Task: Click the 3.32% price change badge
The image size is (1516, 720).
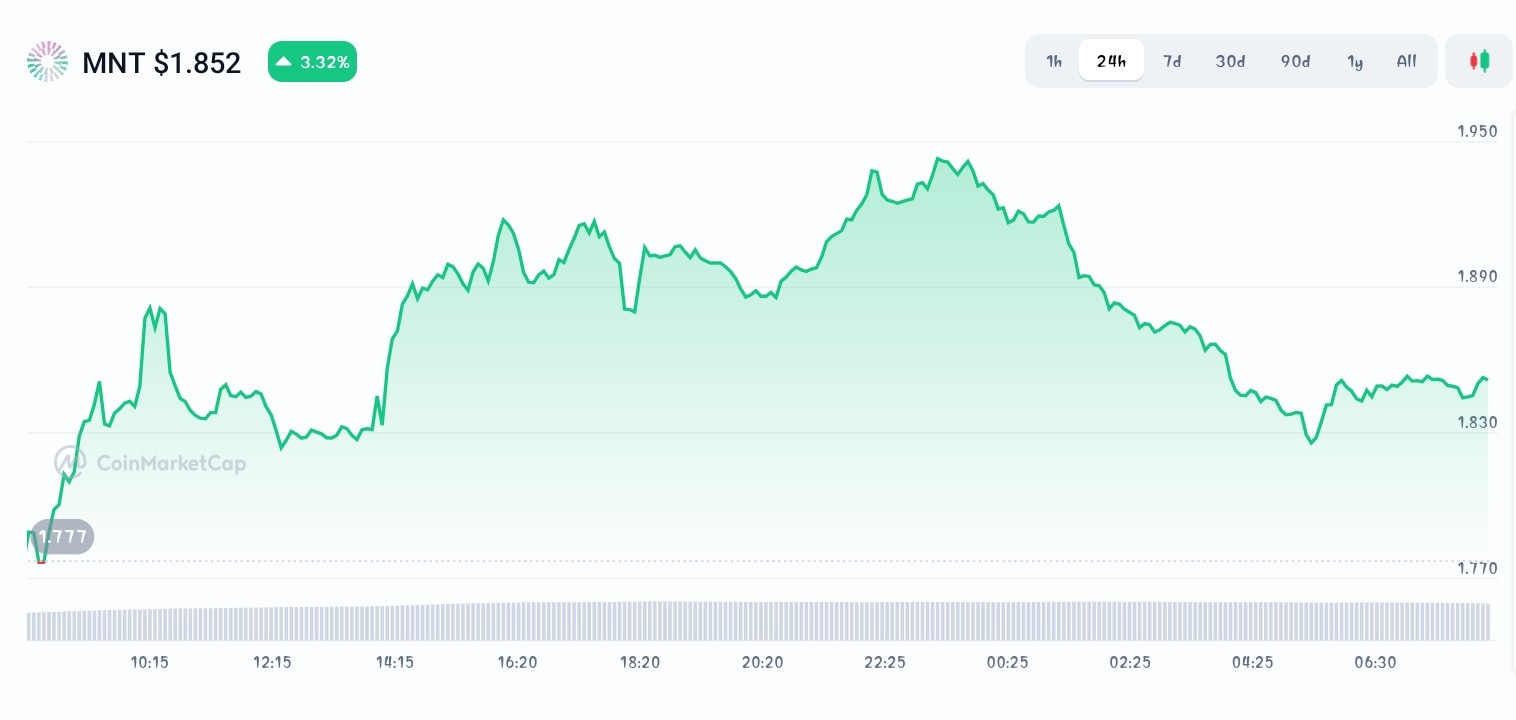Action: tap(312, 62)
